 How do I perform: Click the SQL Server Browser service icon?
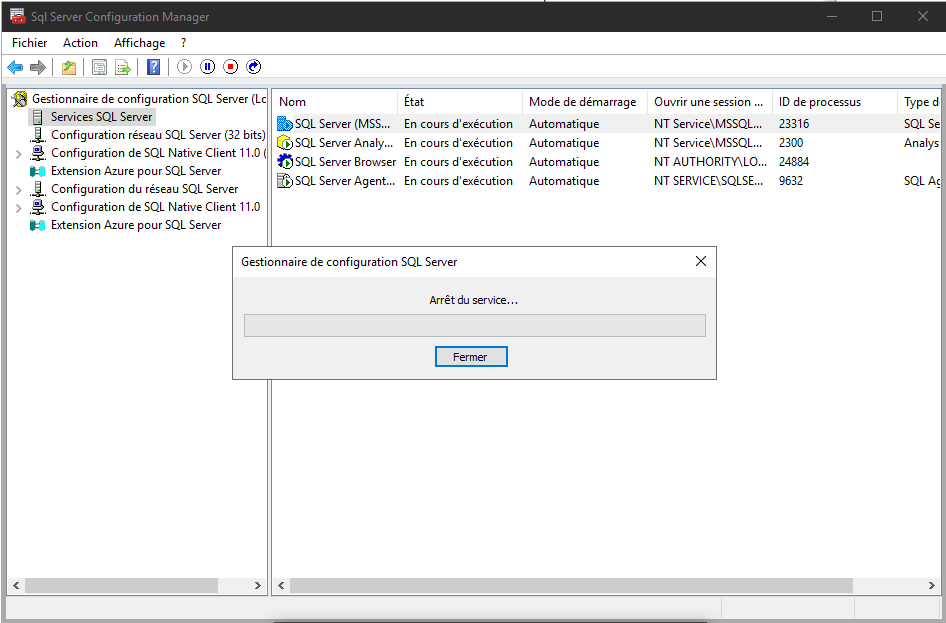(x=285, y=162)
